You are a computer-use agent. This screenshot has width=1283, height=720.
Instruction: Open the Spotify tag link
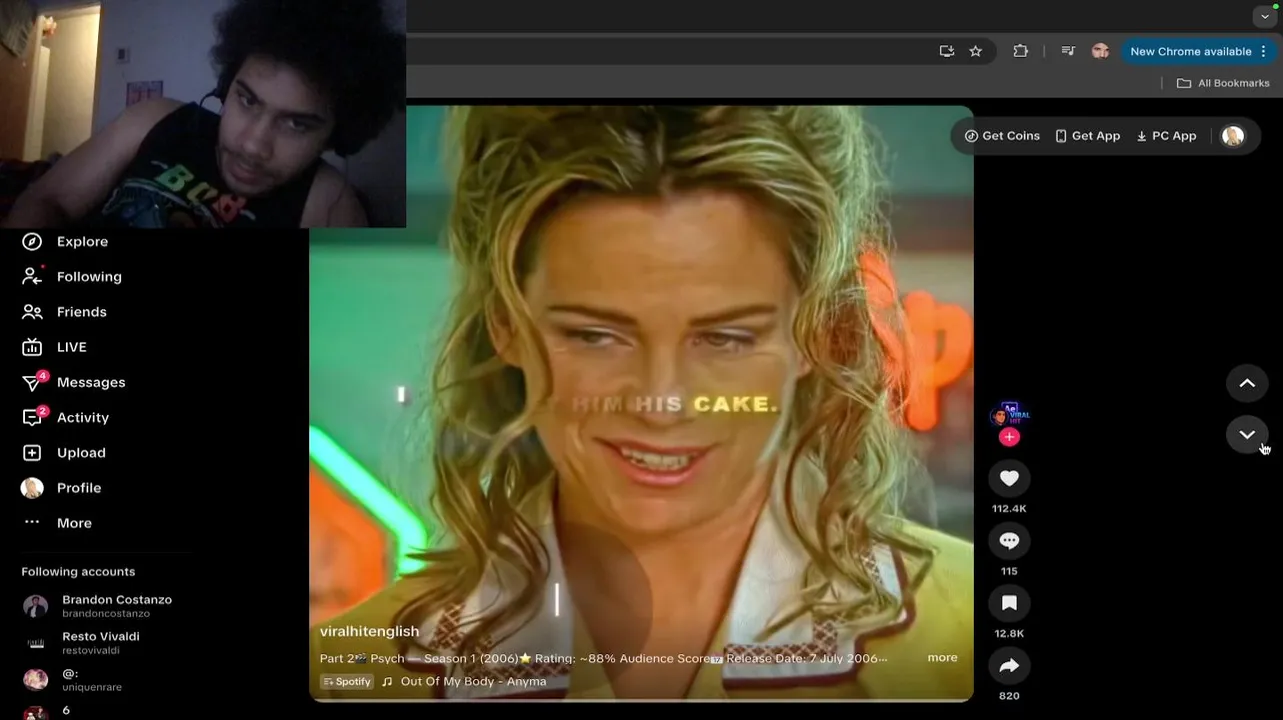click(347, 681)
